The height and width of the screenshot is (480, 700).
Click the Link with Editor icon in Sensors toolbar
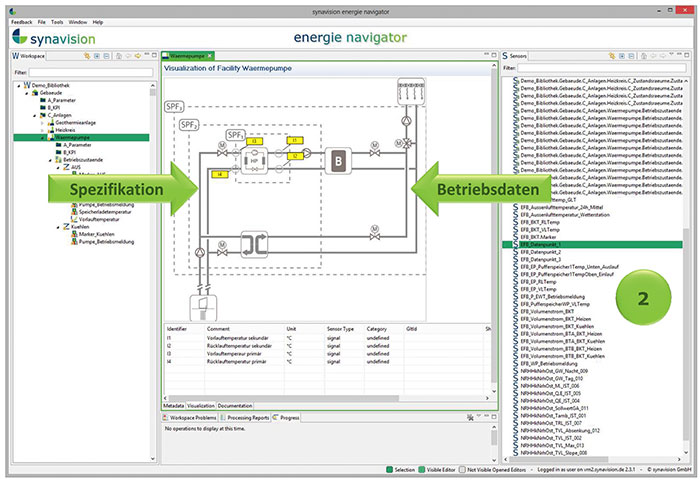612,56
